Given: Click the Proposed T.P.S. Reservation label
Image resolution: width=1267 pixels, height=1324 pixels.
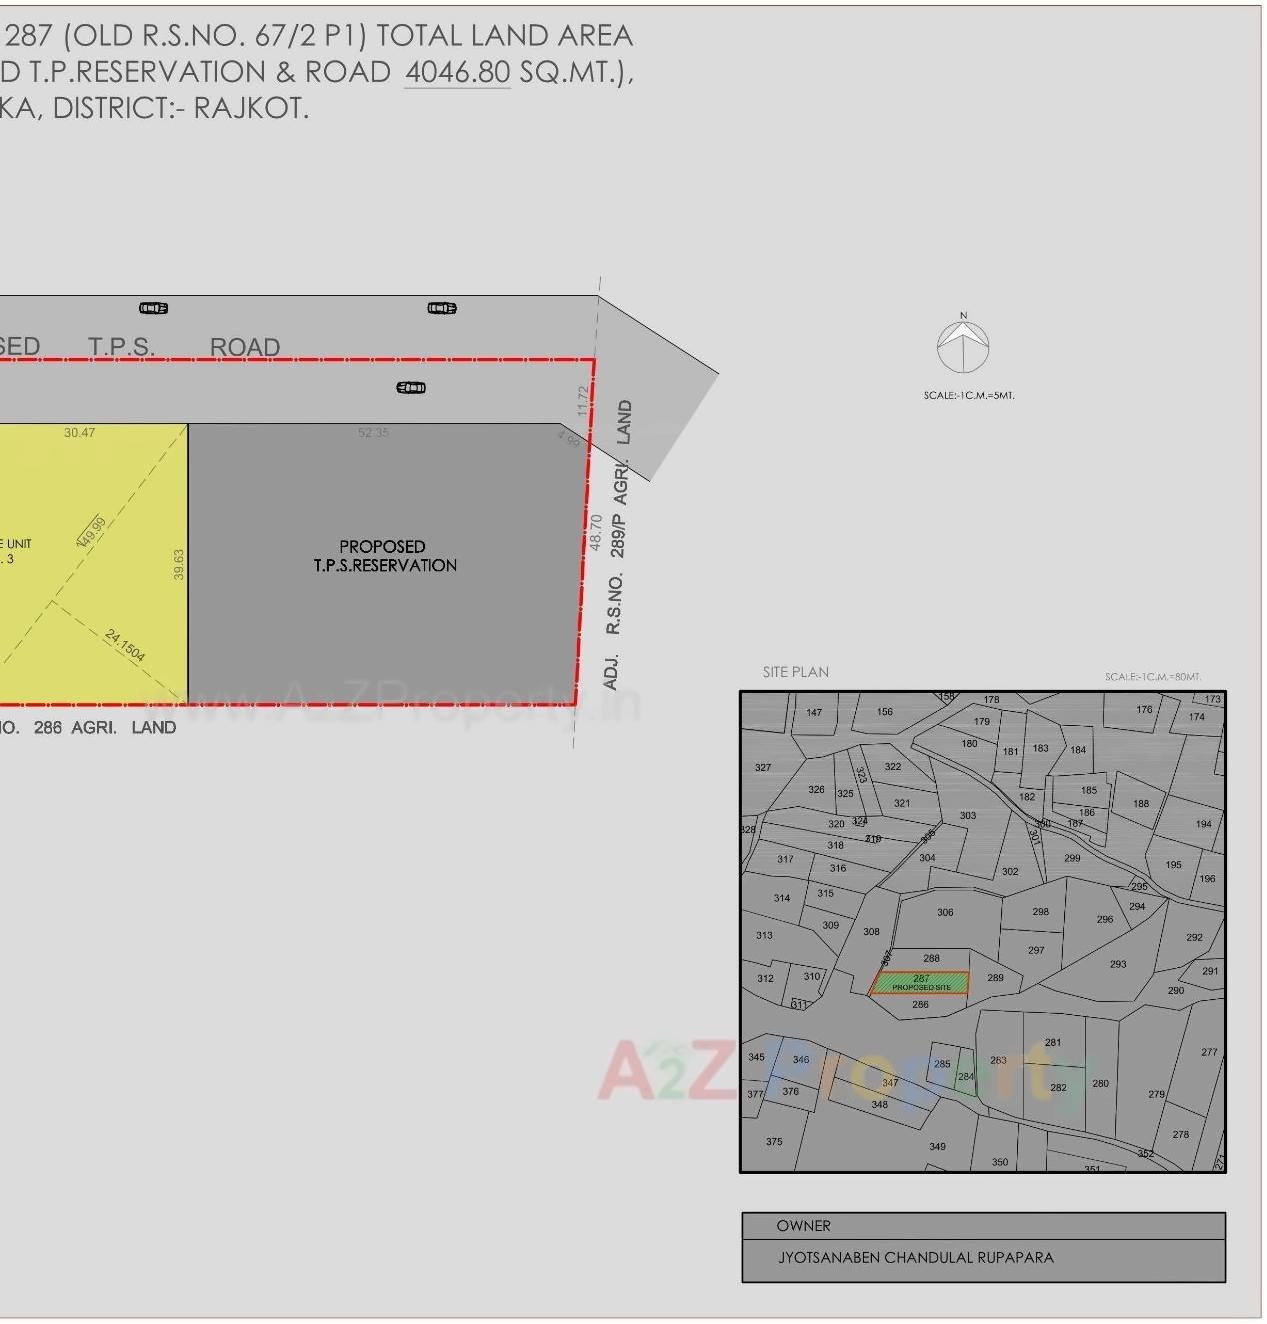Looking at the screenshot, I should tap(384, 556).
